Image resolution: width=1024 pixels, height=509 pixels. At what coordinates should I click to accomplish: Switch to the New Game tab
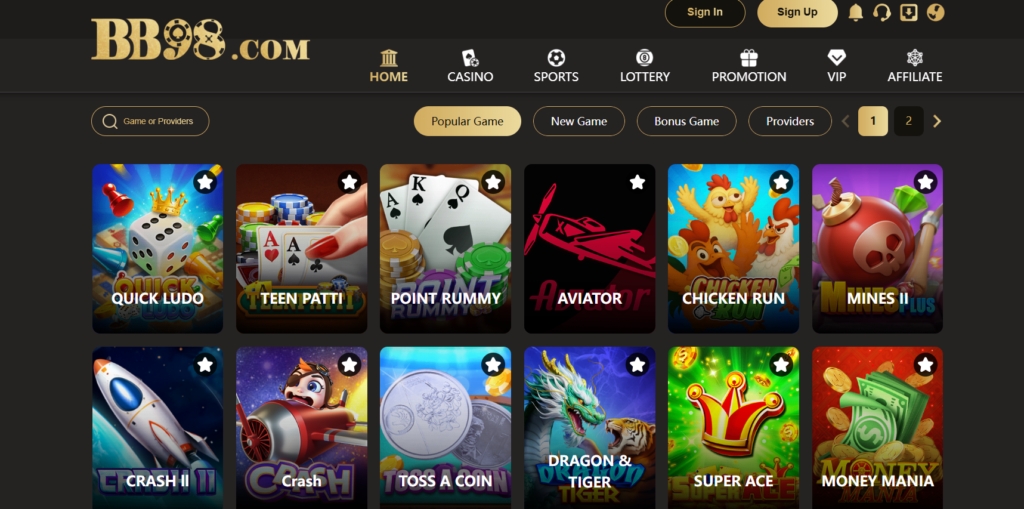click(x=579, y=122)
